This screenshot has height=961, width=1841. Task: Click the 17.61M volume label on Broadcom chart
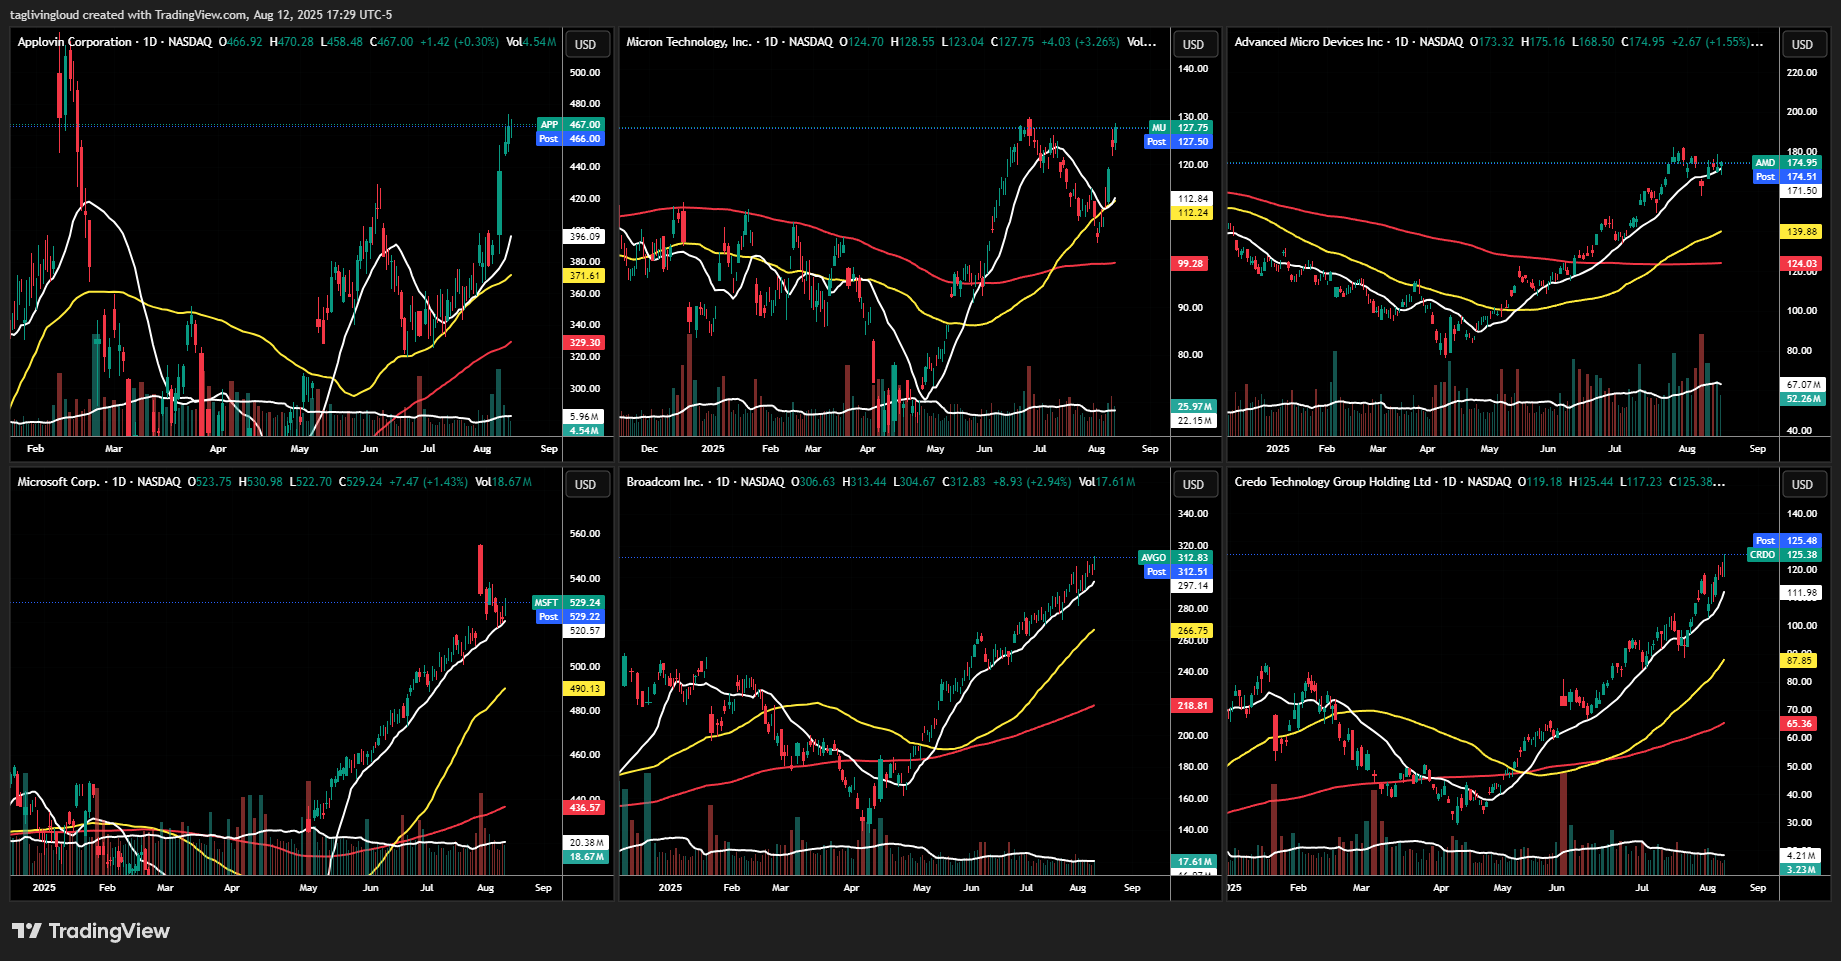[x=1194, y=862]
